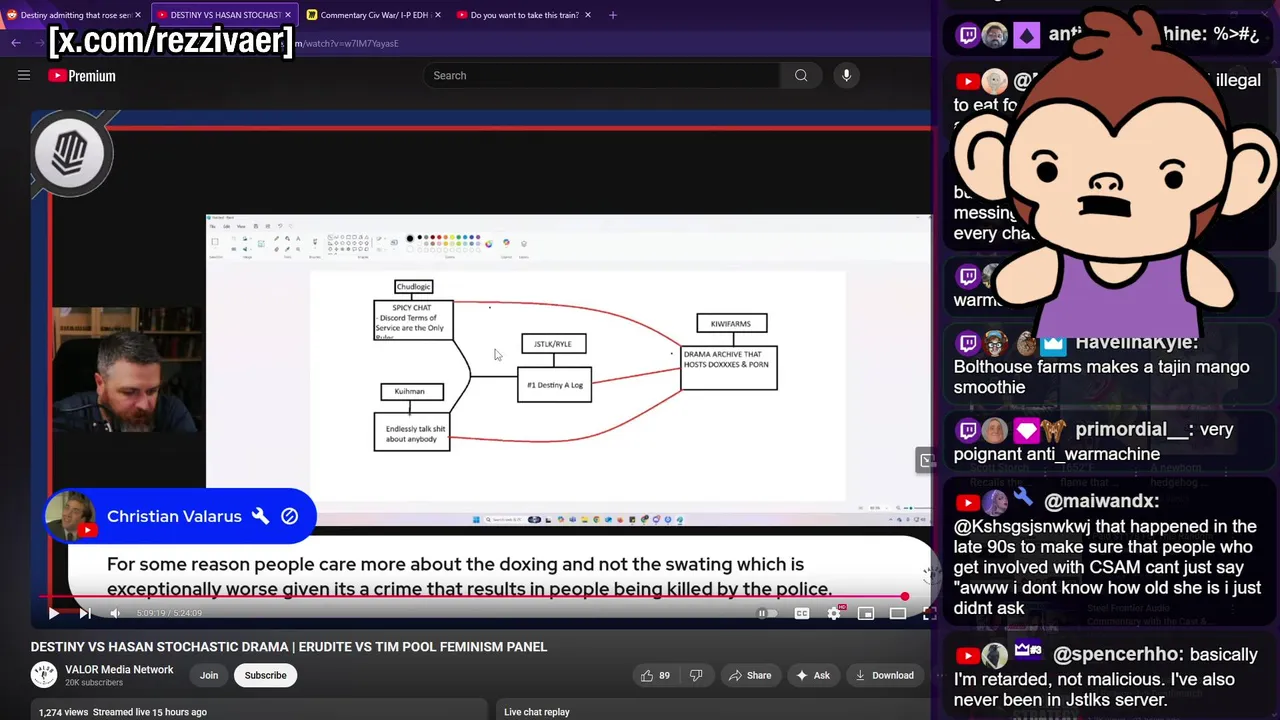Image resolution: width=1280 pixels, height=720 pixels.
Task: Click the '#1 Destiny A Log' diagram box
Action: click(x=555, y=385)
